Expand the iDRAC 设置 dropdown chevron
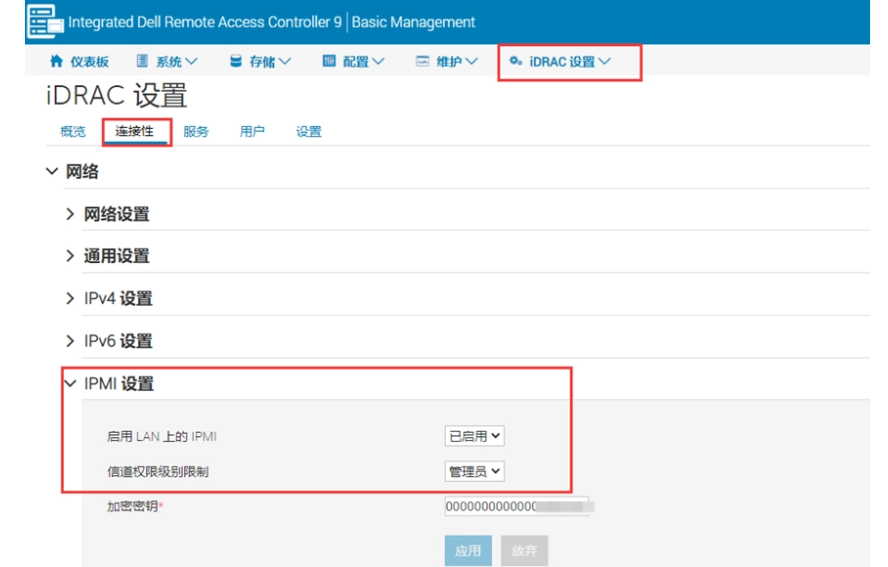 605,61
